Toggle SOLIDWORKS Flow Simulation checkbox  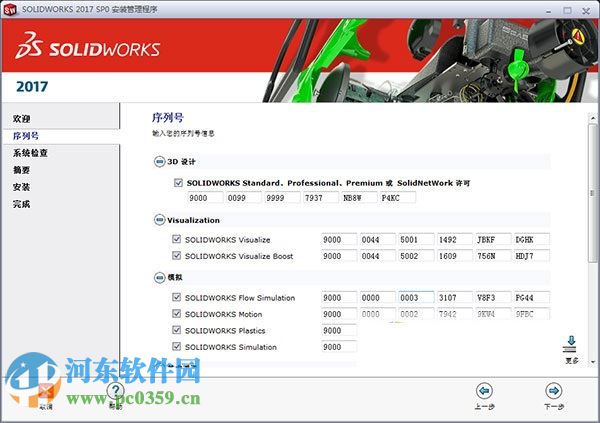[176, 297]
